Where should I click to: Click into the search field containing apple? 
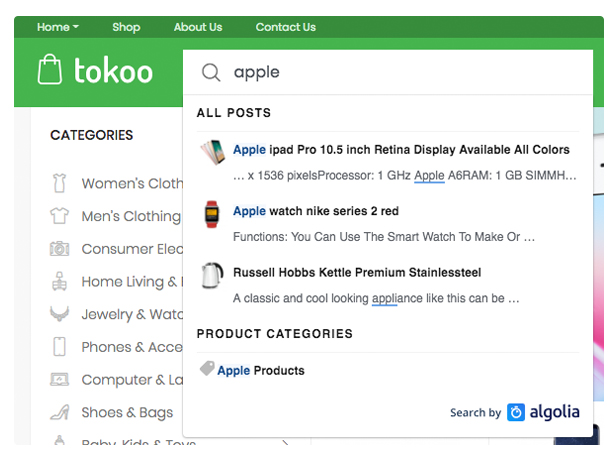coord(400,72)
